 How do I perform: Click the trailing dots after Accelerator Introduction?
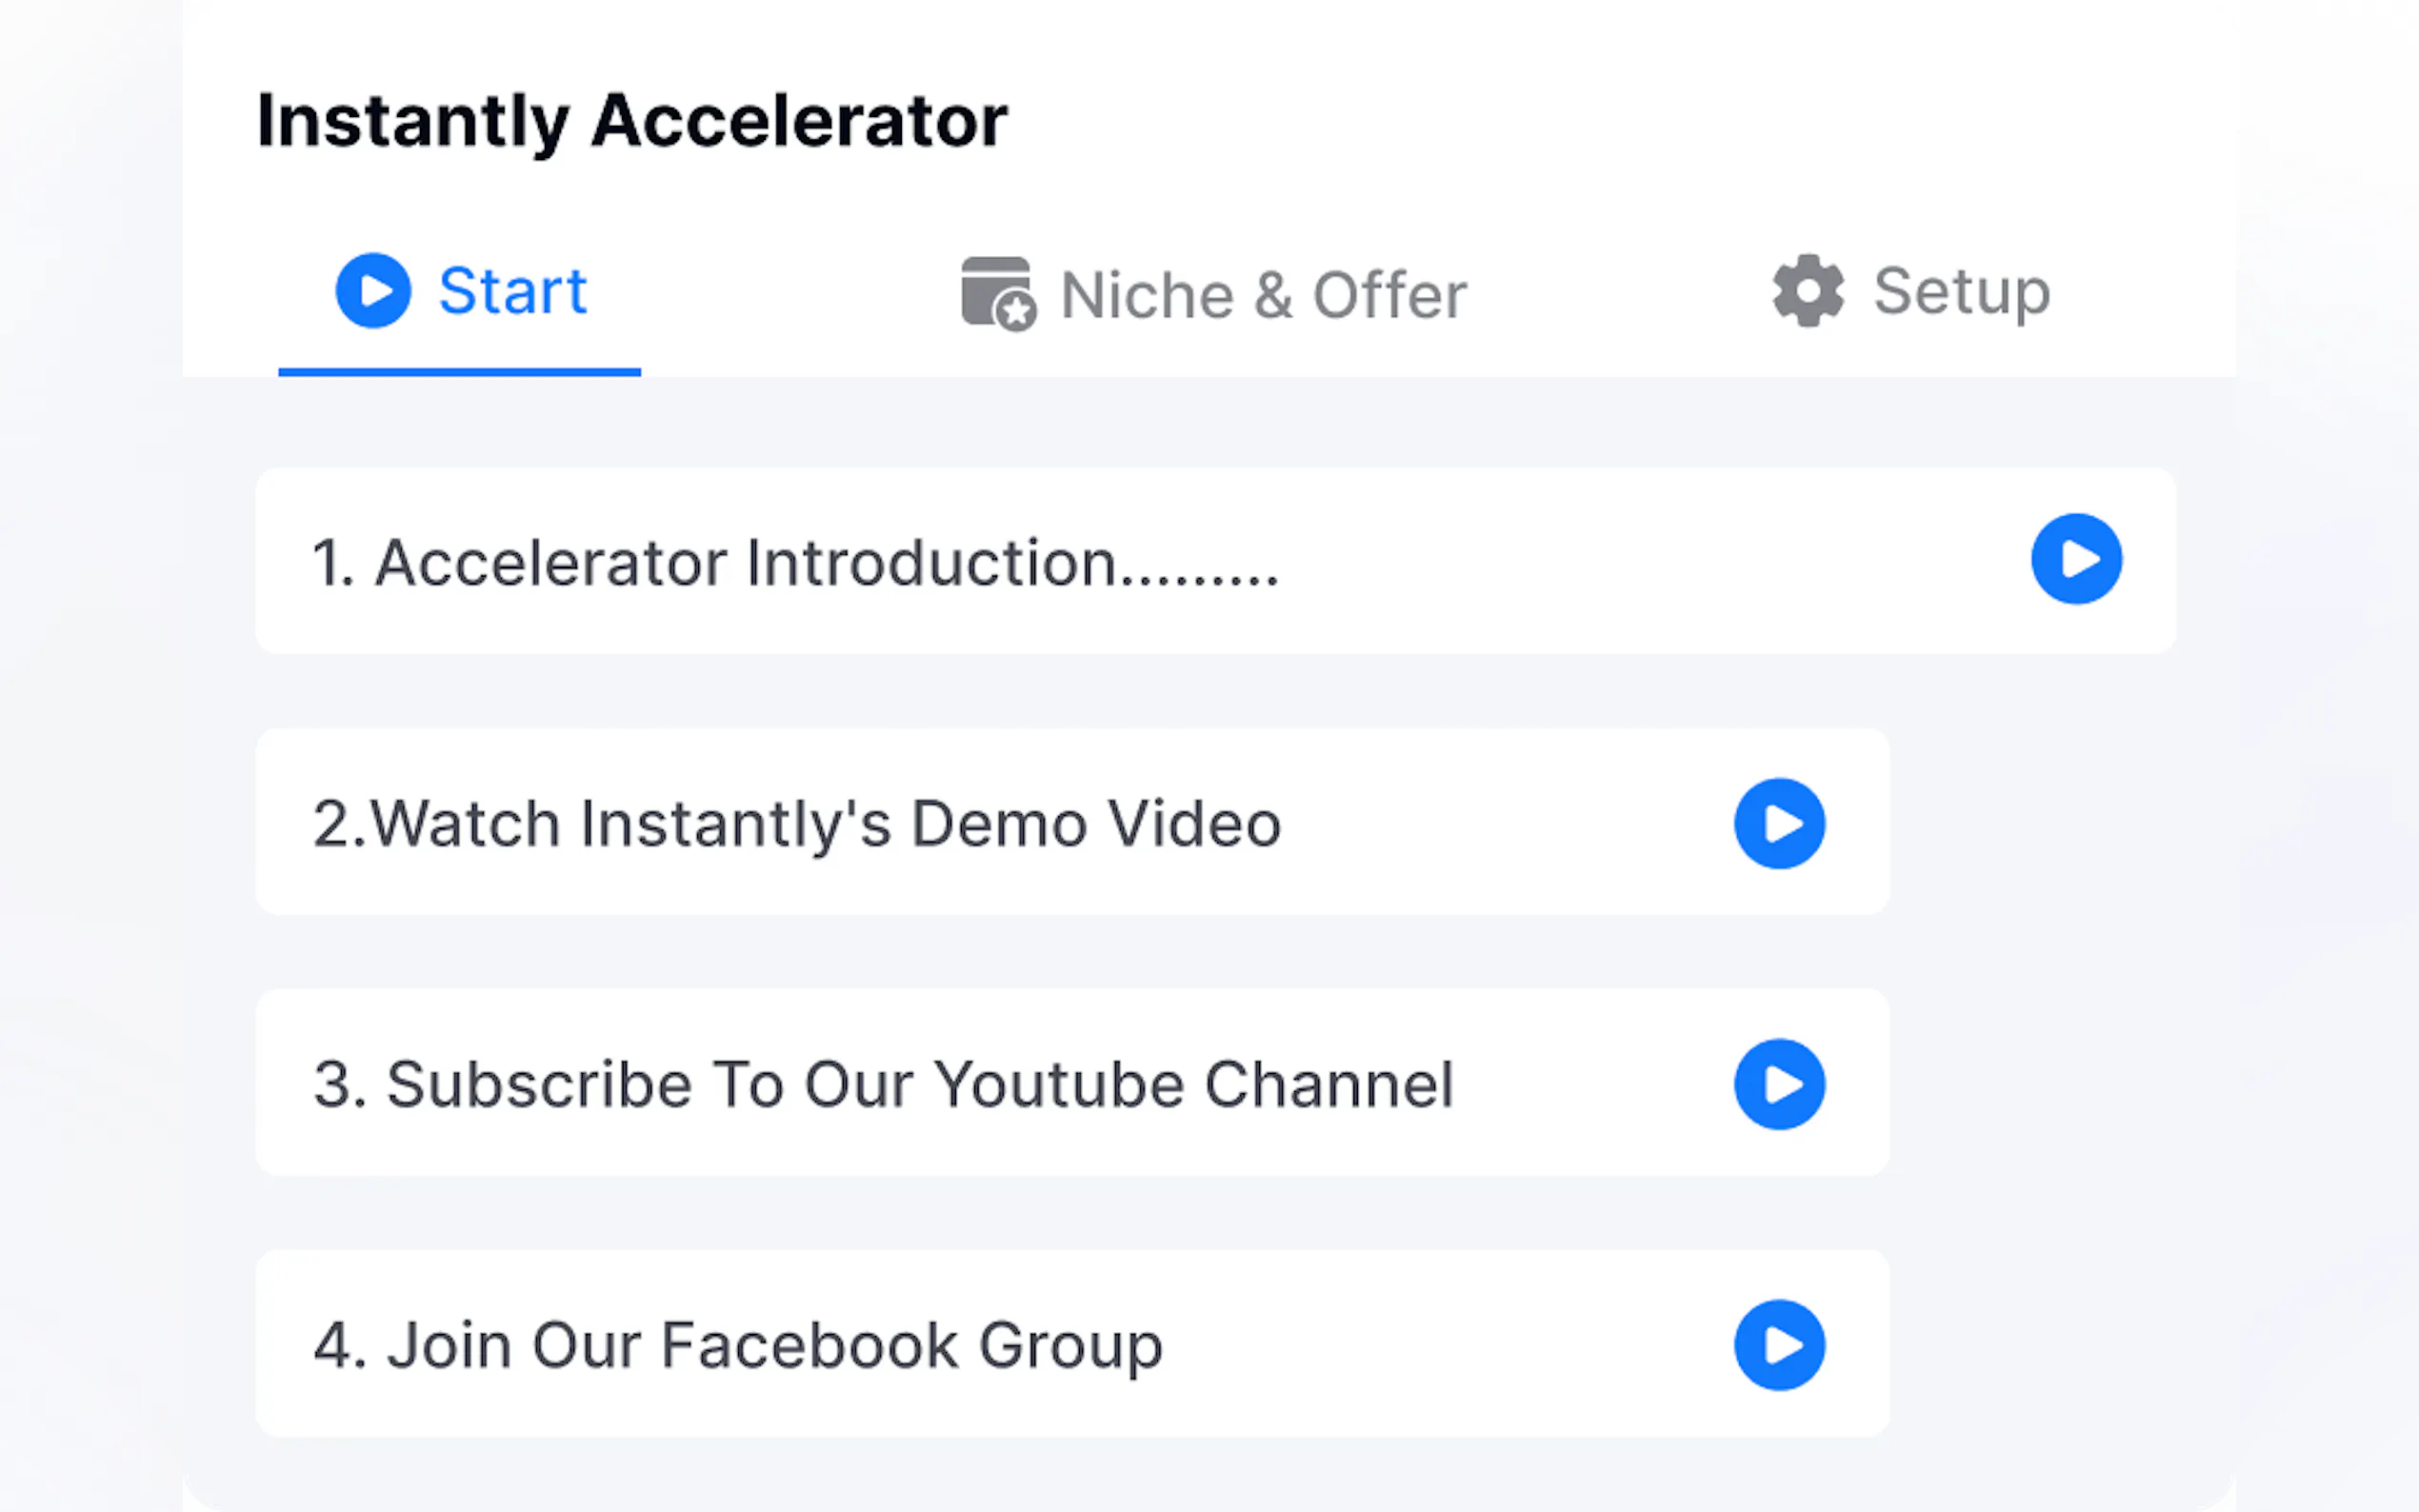(1199, 580)
